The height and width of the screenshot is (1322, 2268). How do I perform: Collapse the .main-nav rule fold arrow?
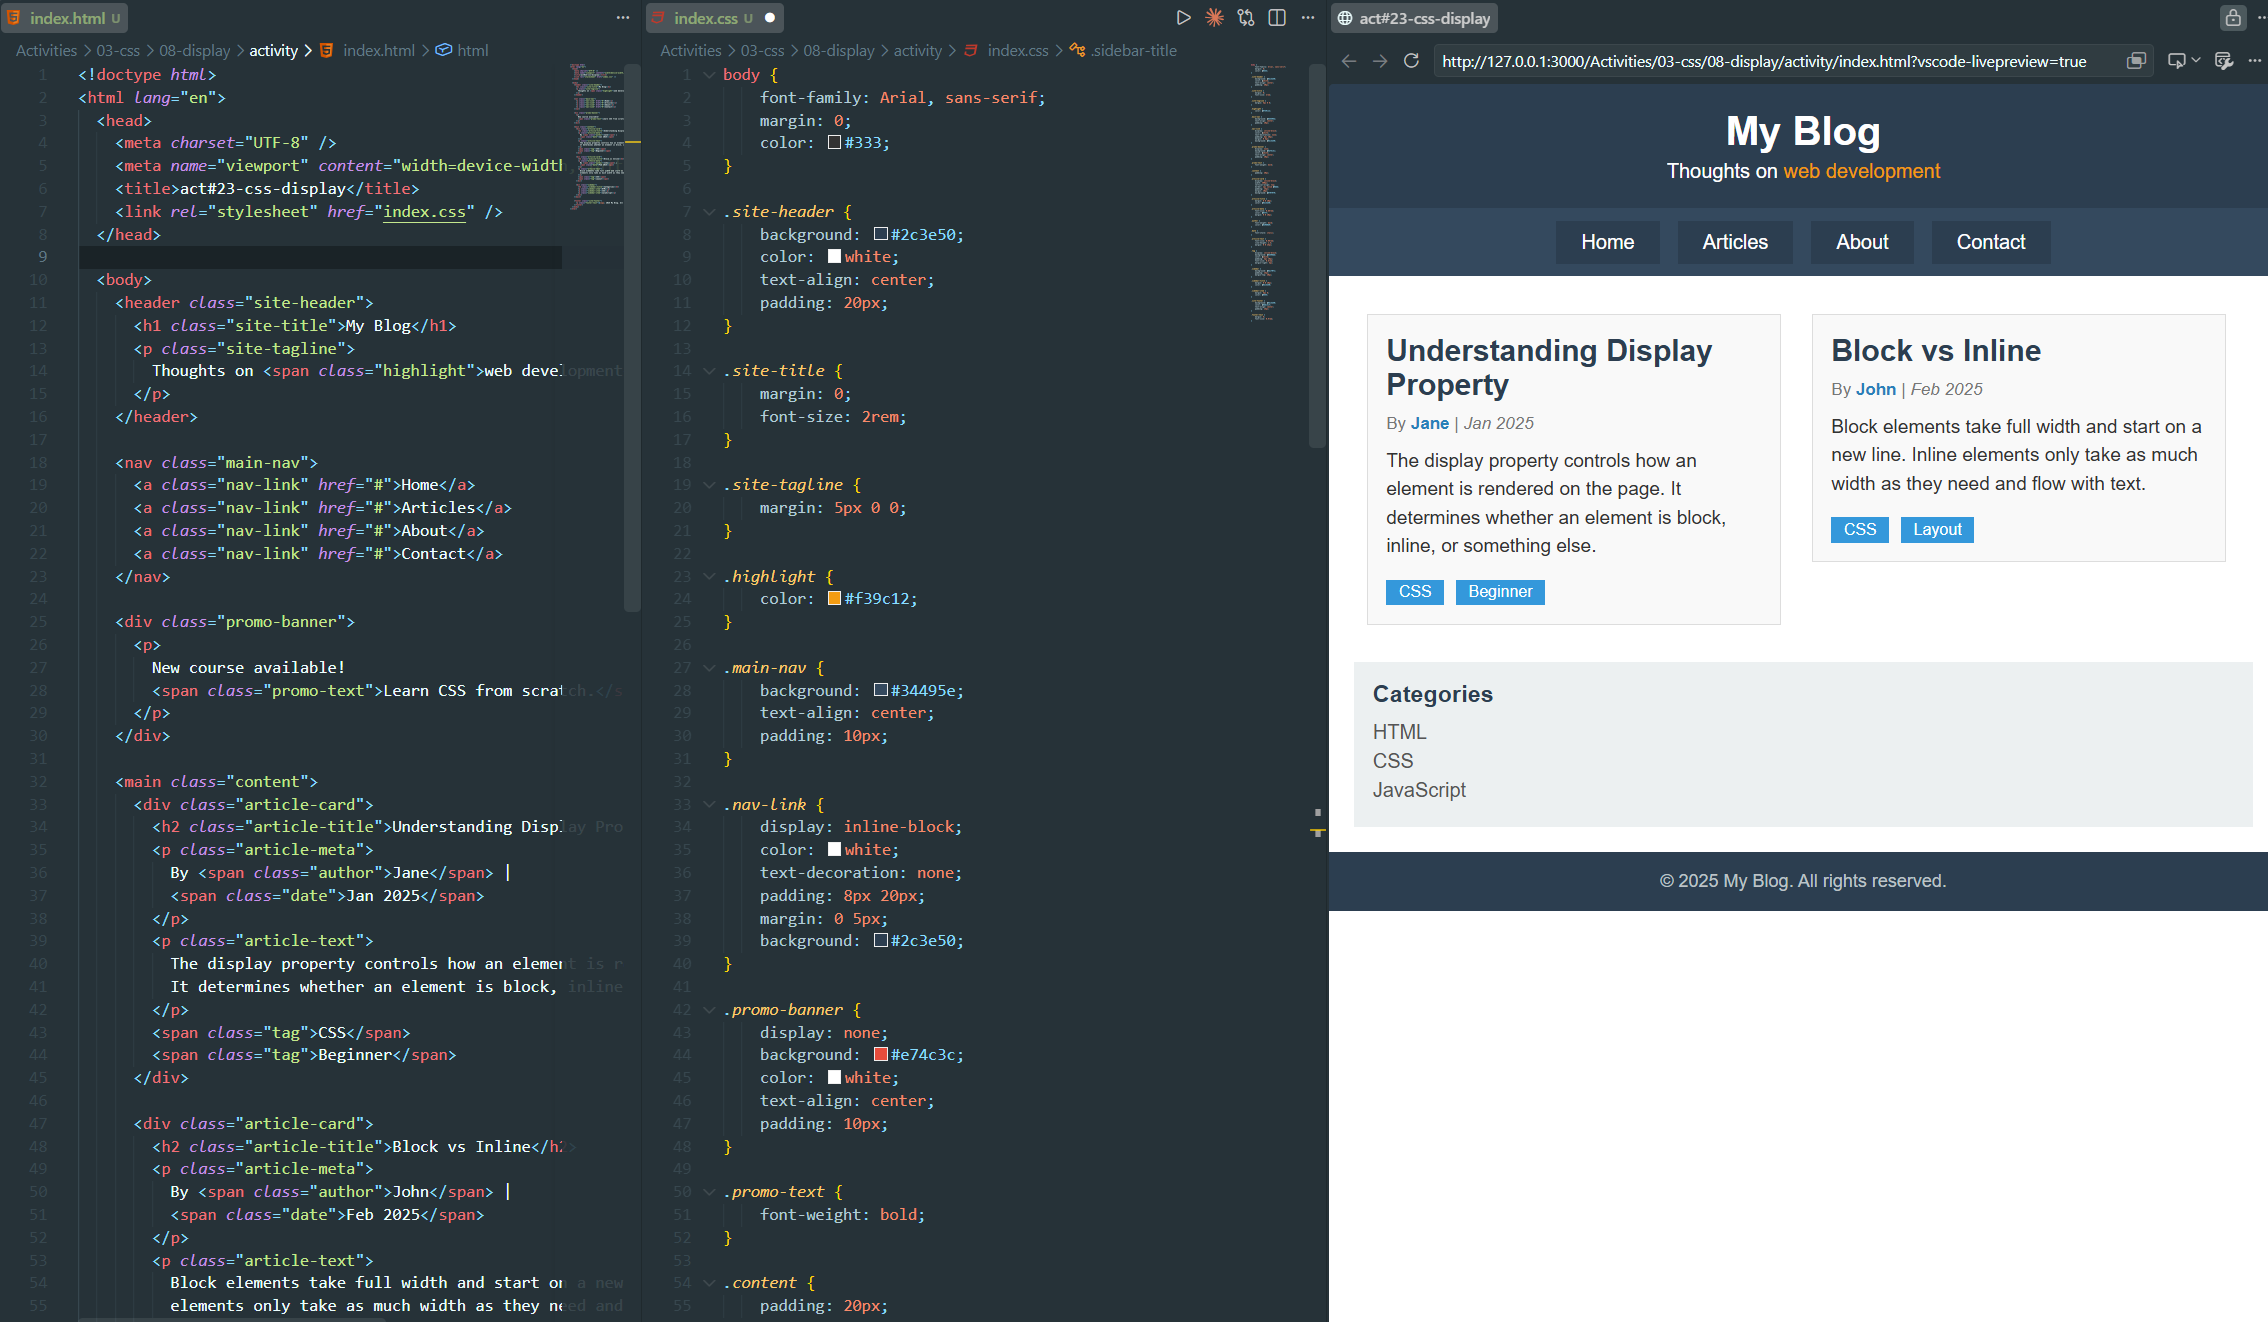(x=709, y=668)
